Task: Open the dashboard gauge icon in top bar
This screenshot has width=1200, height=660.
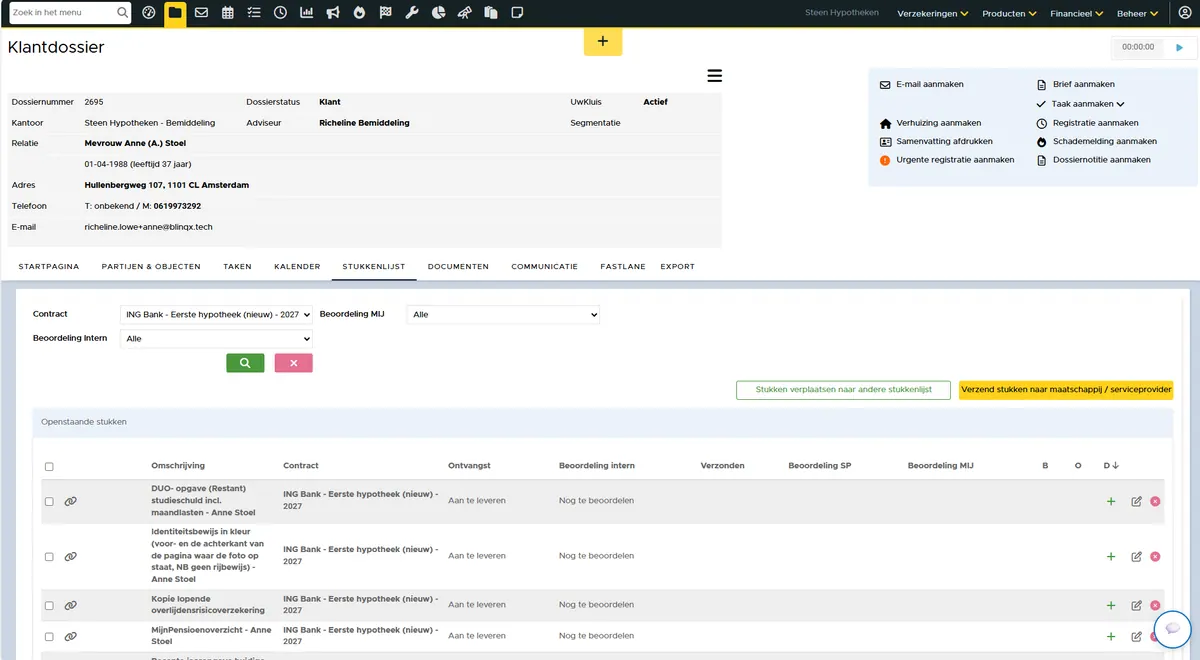Action: point(149,13)
